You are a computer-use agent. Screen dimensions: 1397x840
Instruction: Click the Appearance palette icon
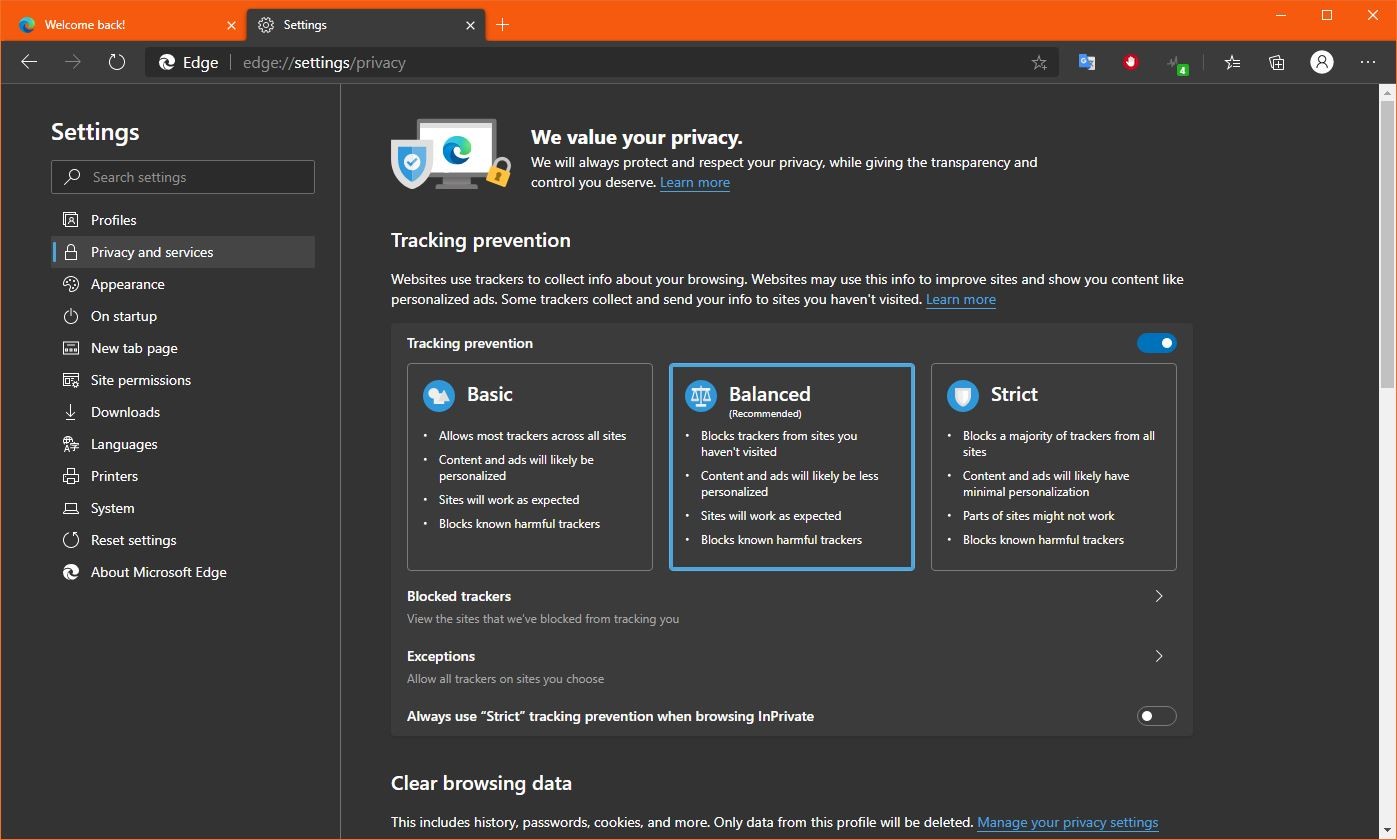(x=70, y=284)
